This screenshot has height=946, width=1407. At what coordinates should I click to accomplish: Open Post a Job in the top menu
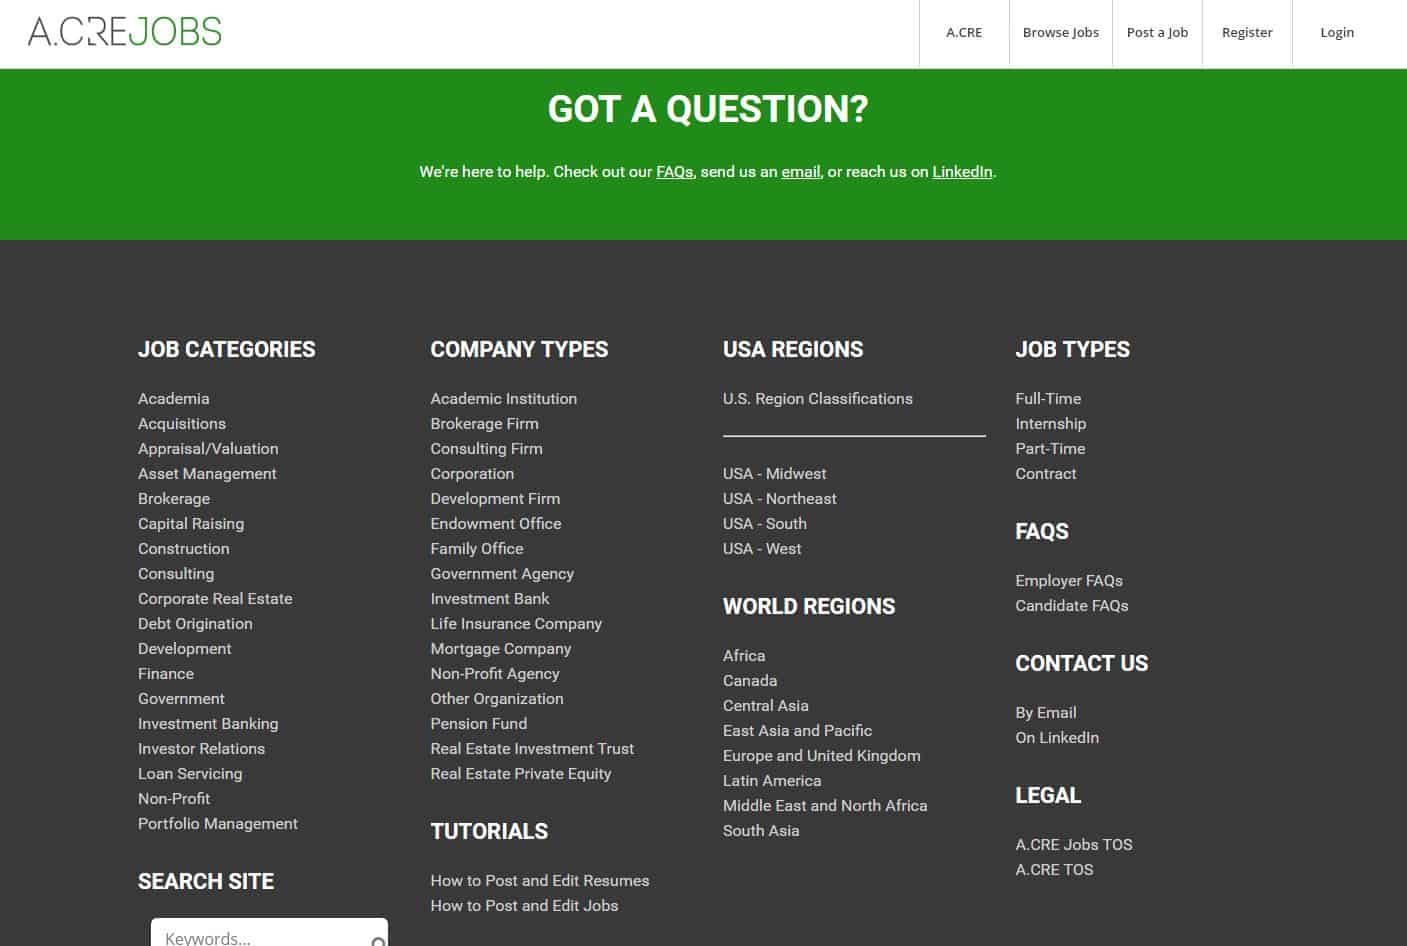[1157, 32]
